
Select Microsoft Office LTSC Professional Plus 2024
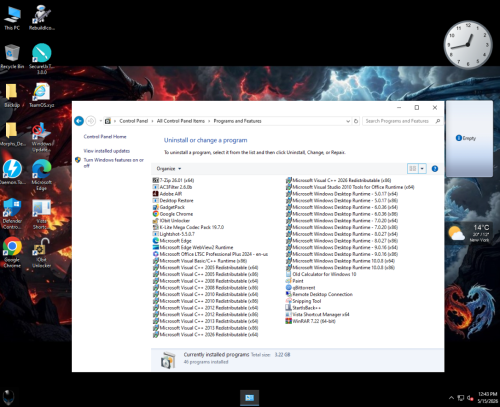pos(210,254)
